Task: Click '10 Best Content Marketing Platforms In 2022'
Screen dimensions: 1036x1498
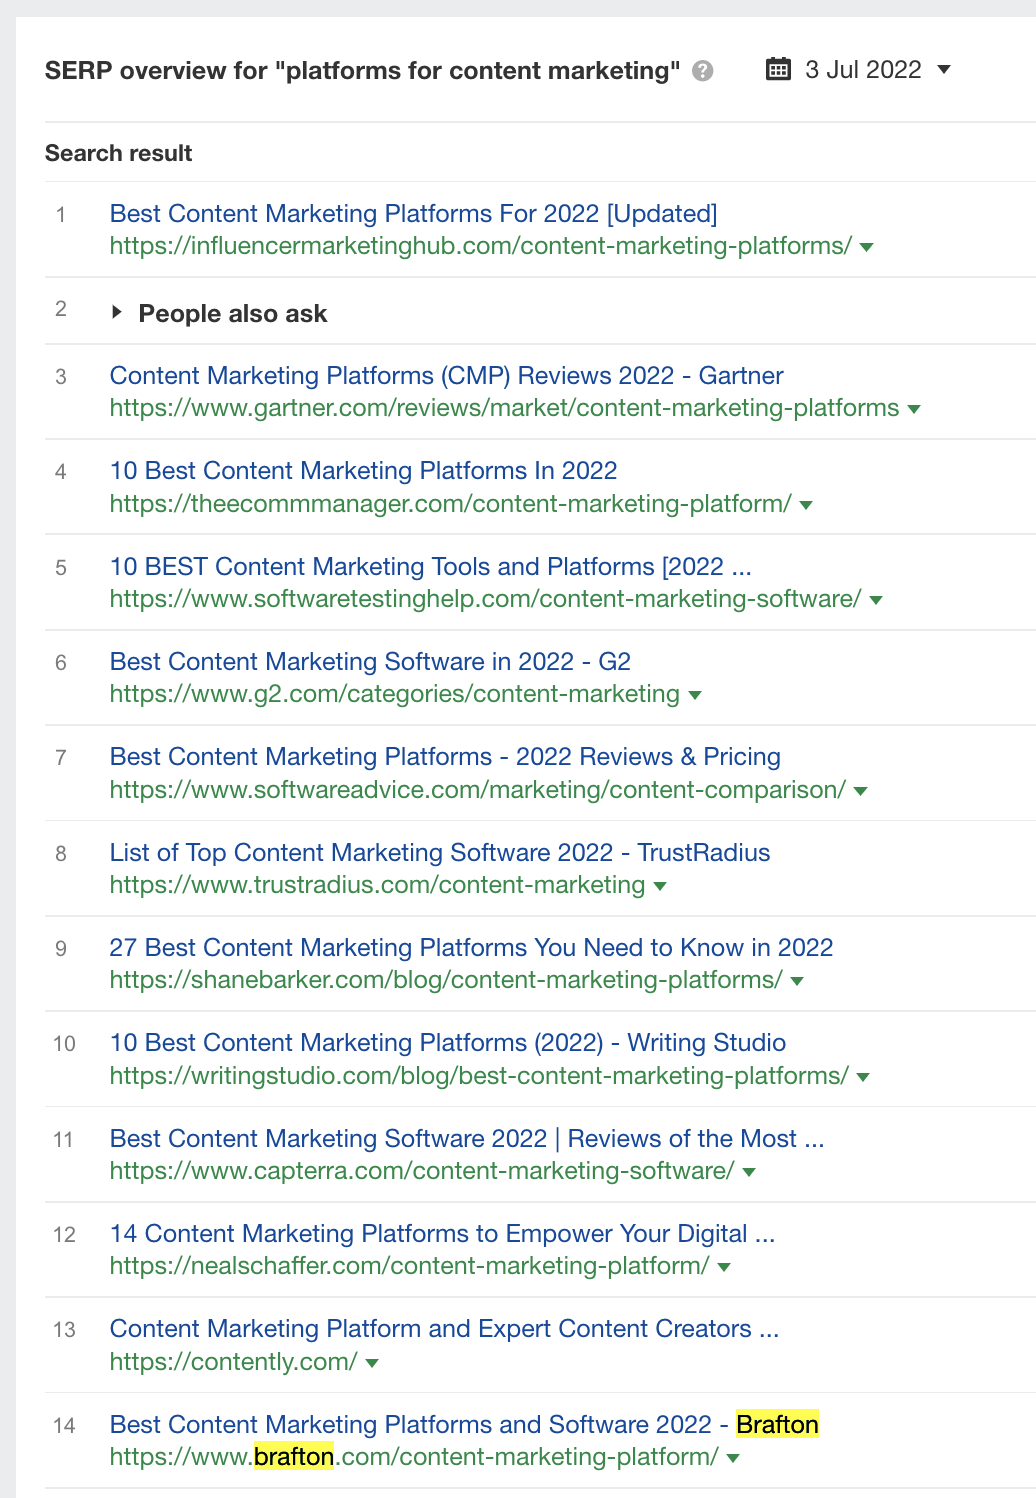Action: pos(363,471)
